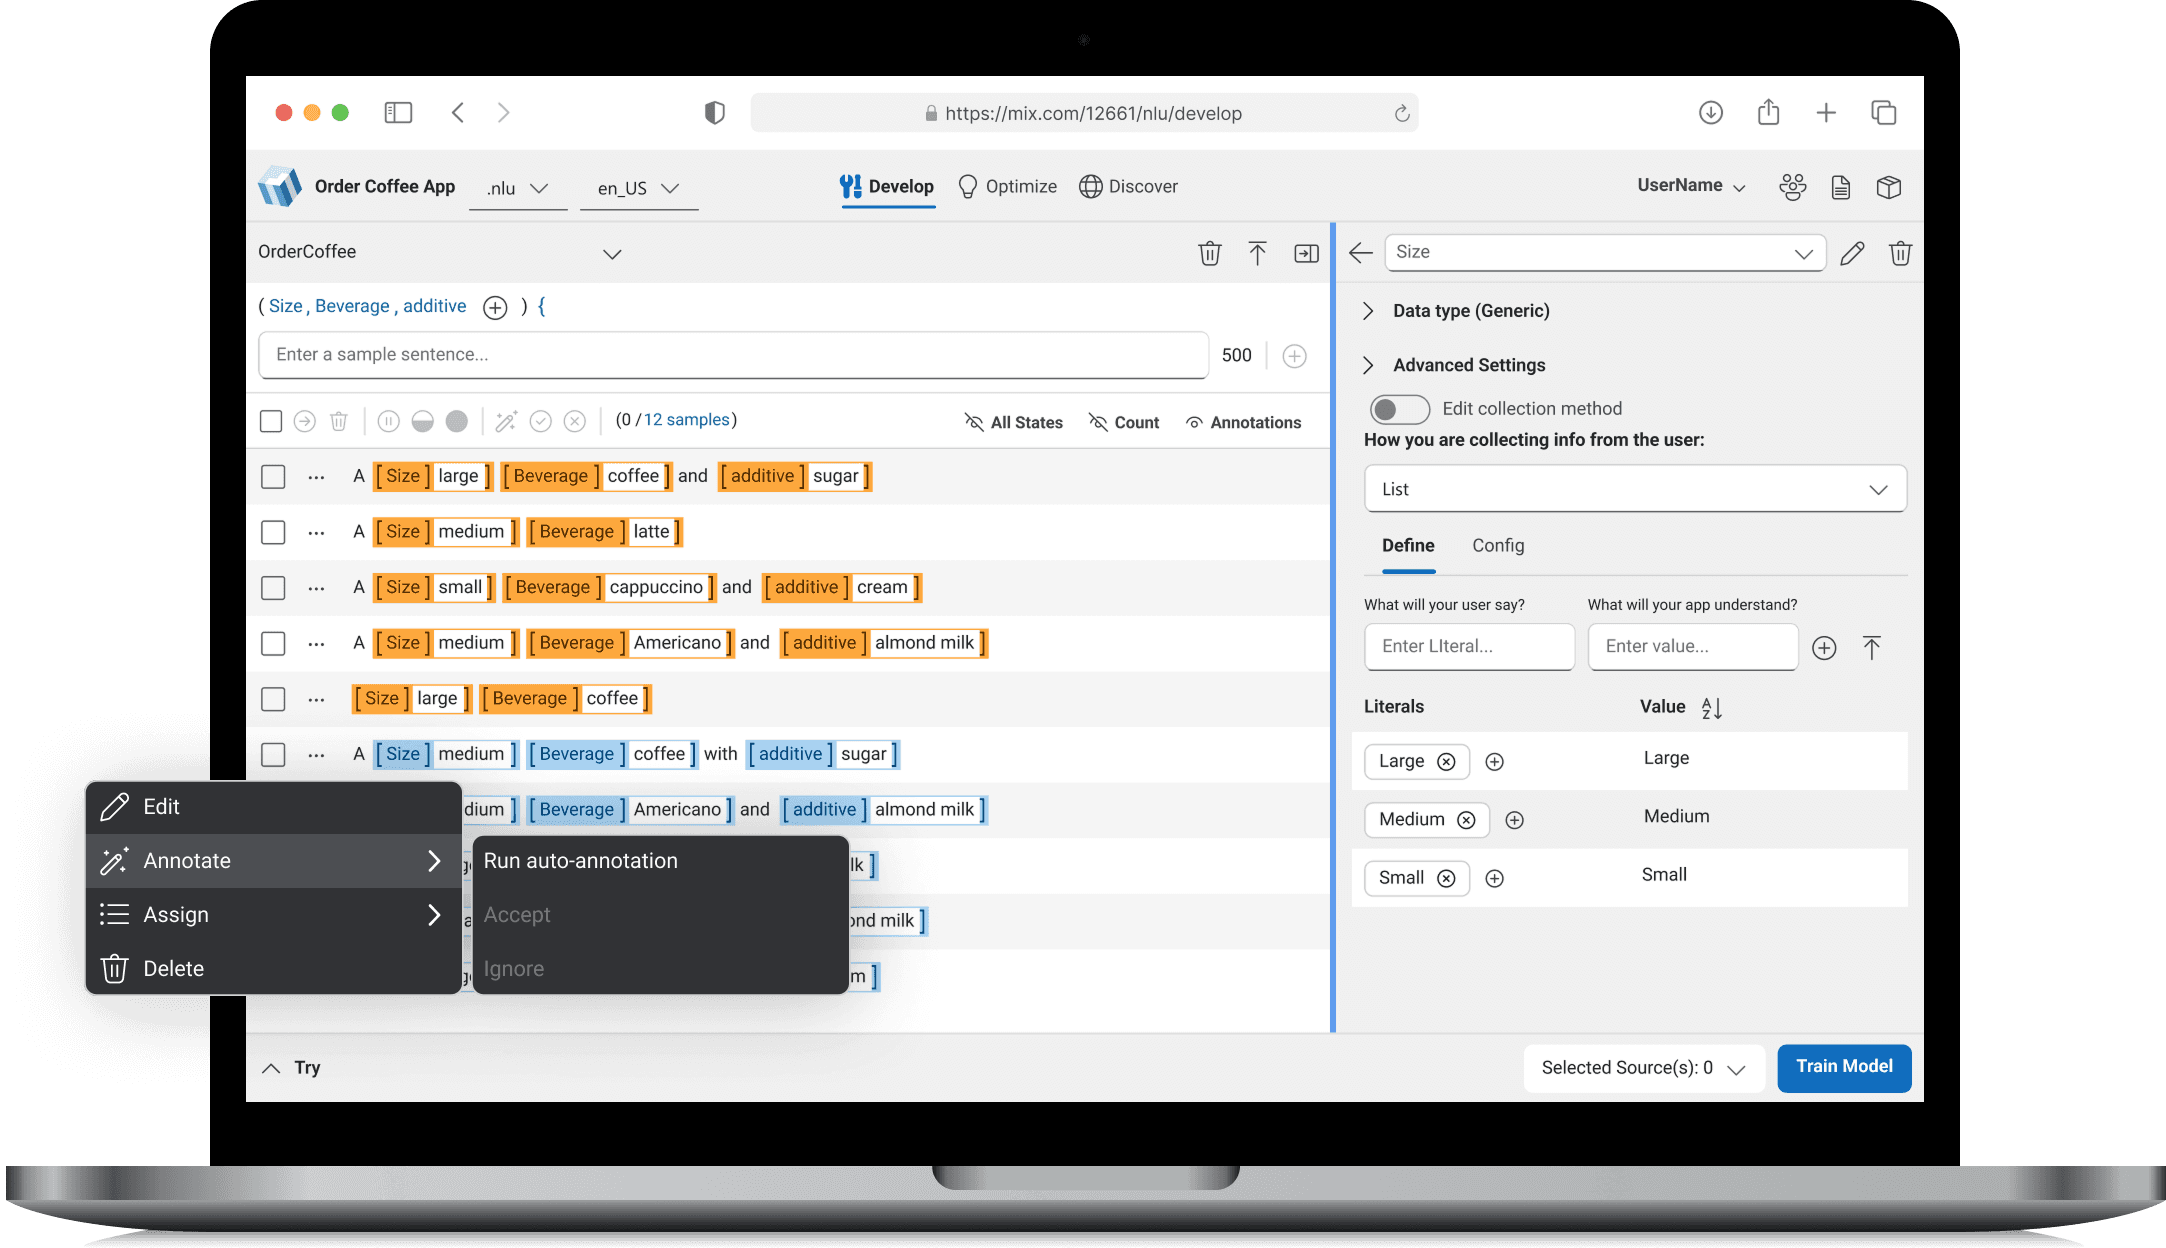Image resolution: width=2166 pixels, height=1248 pixels.
Task: Check the select-all samples checkbox
Action: 271,421
